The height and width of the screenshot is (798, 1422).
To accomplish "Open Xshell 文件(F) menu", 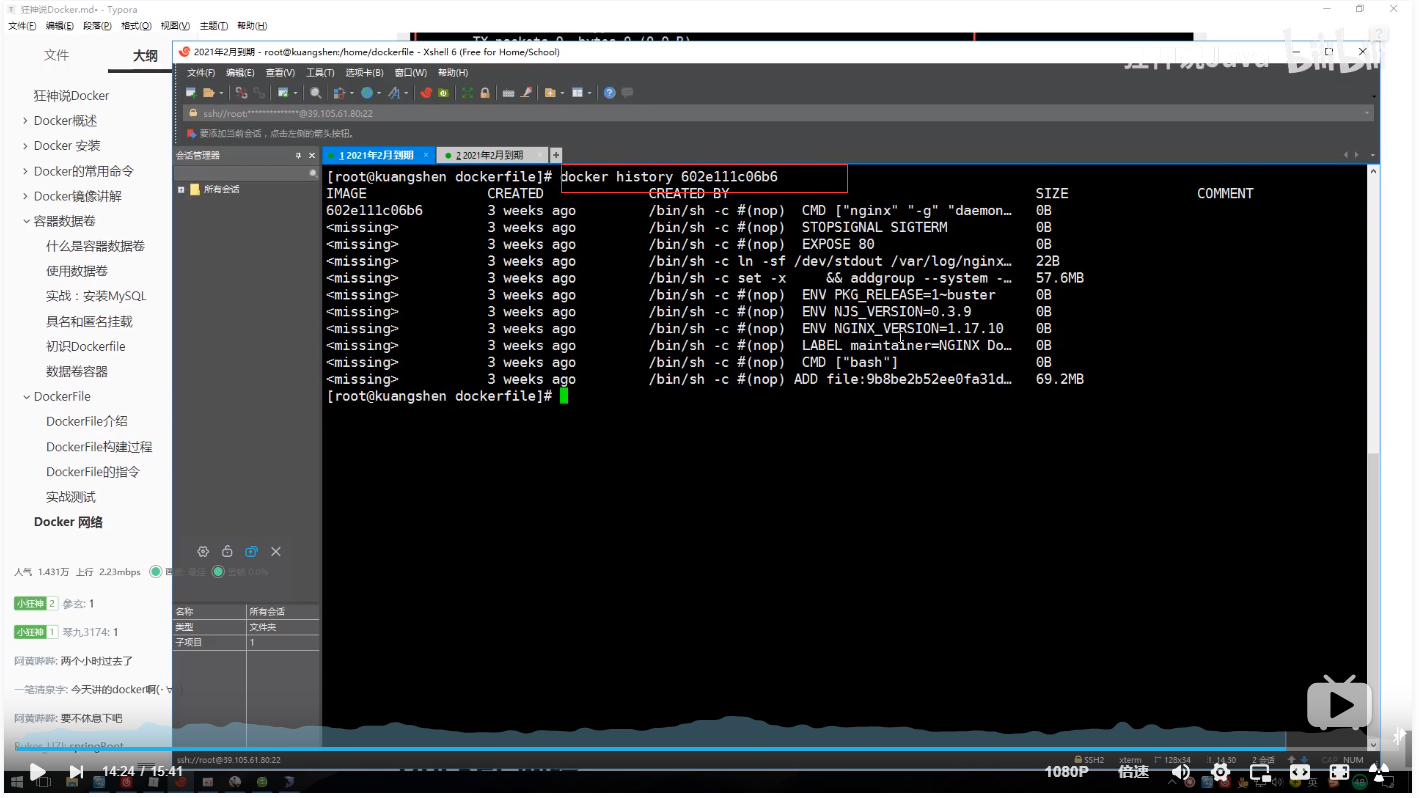I will 201,73.
